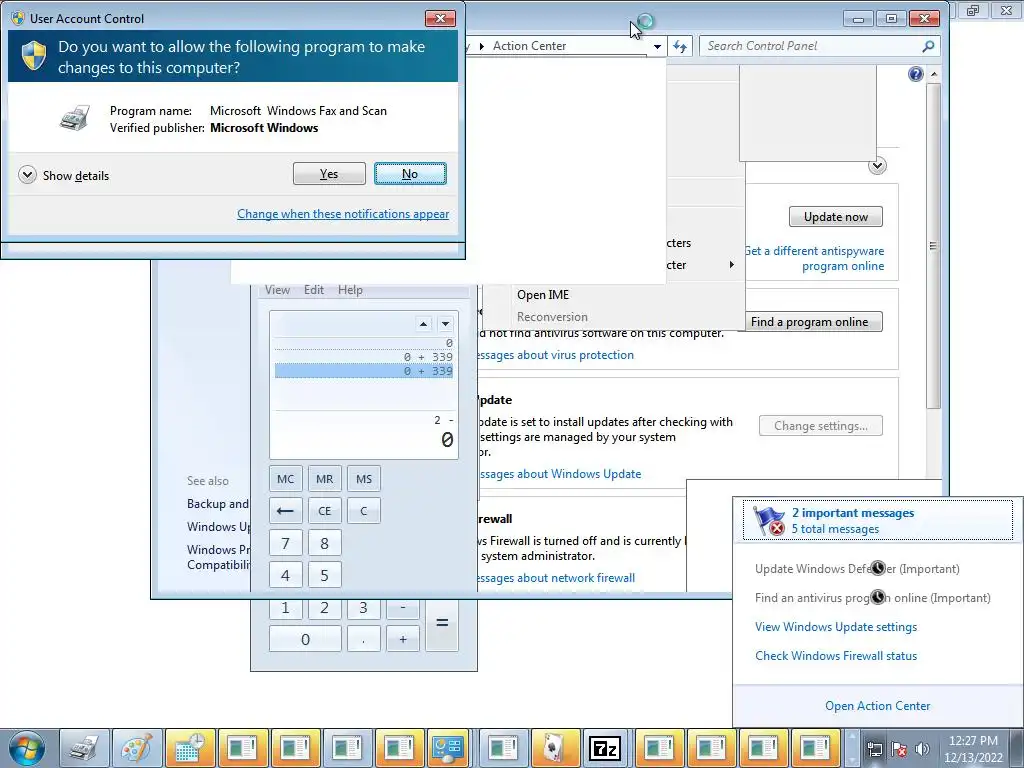
Task: Click the Action Center vertical scrollbar thumb
Action: (934, 246)
